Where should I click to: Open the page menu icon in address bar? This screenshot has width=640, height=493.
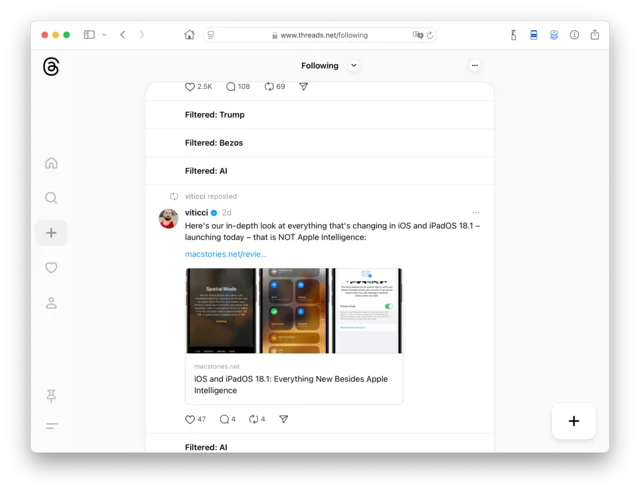click(x=211, y=35)
